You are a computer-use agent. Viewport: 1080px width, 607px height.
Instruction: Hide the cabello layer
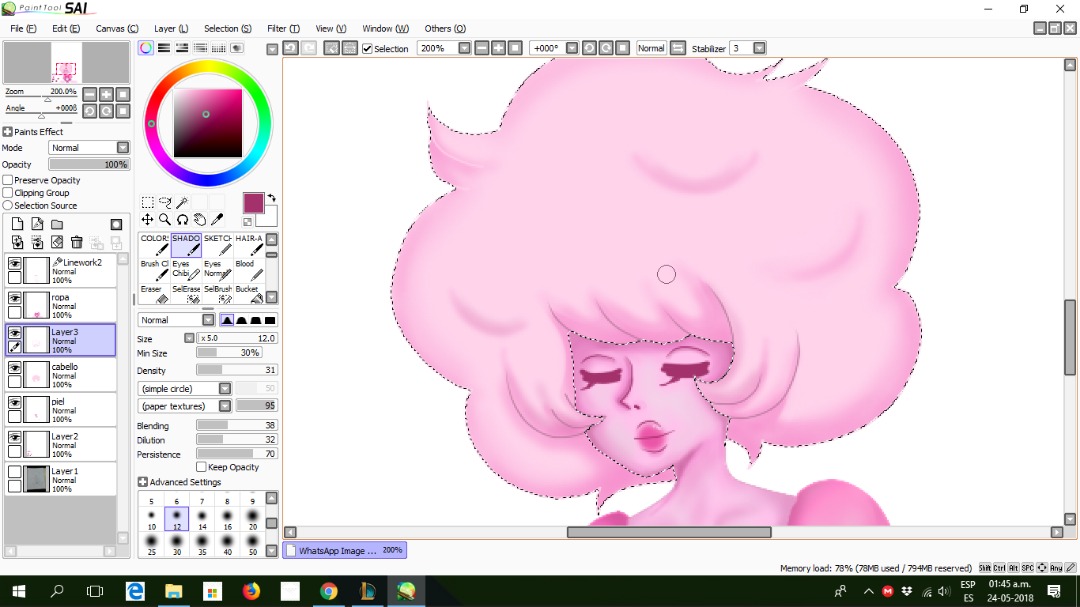(x=14, y=368)
